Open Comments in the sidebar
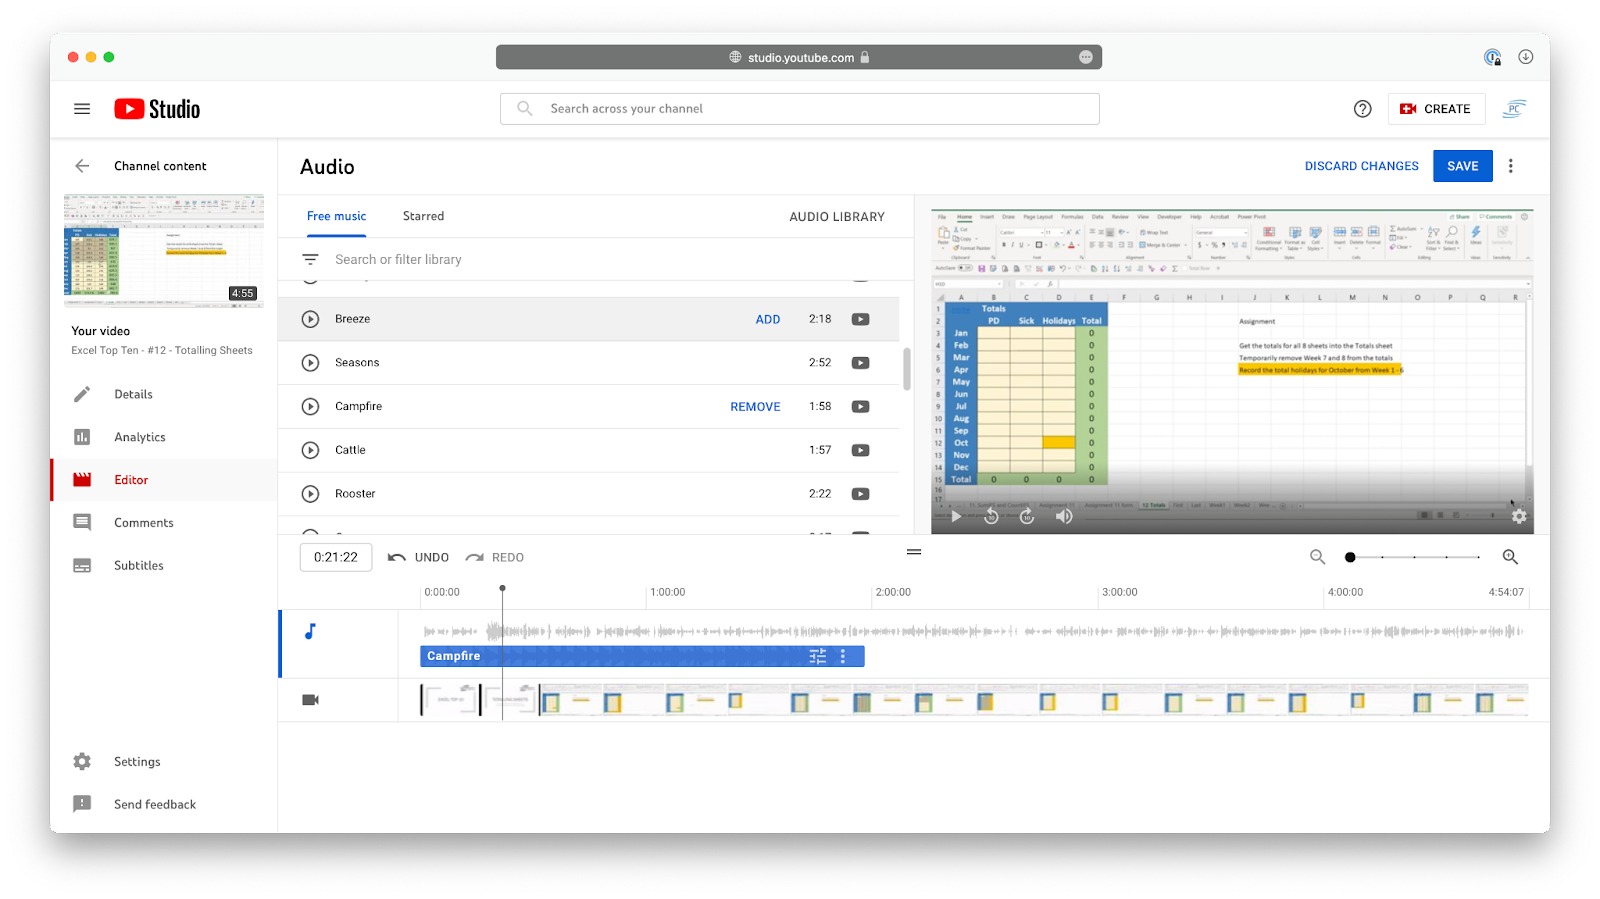This screenshot has width=1600, height=899. [143, 523]
